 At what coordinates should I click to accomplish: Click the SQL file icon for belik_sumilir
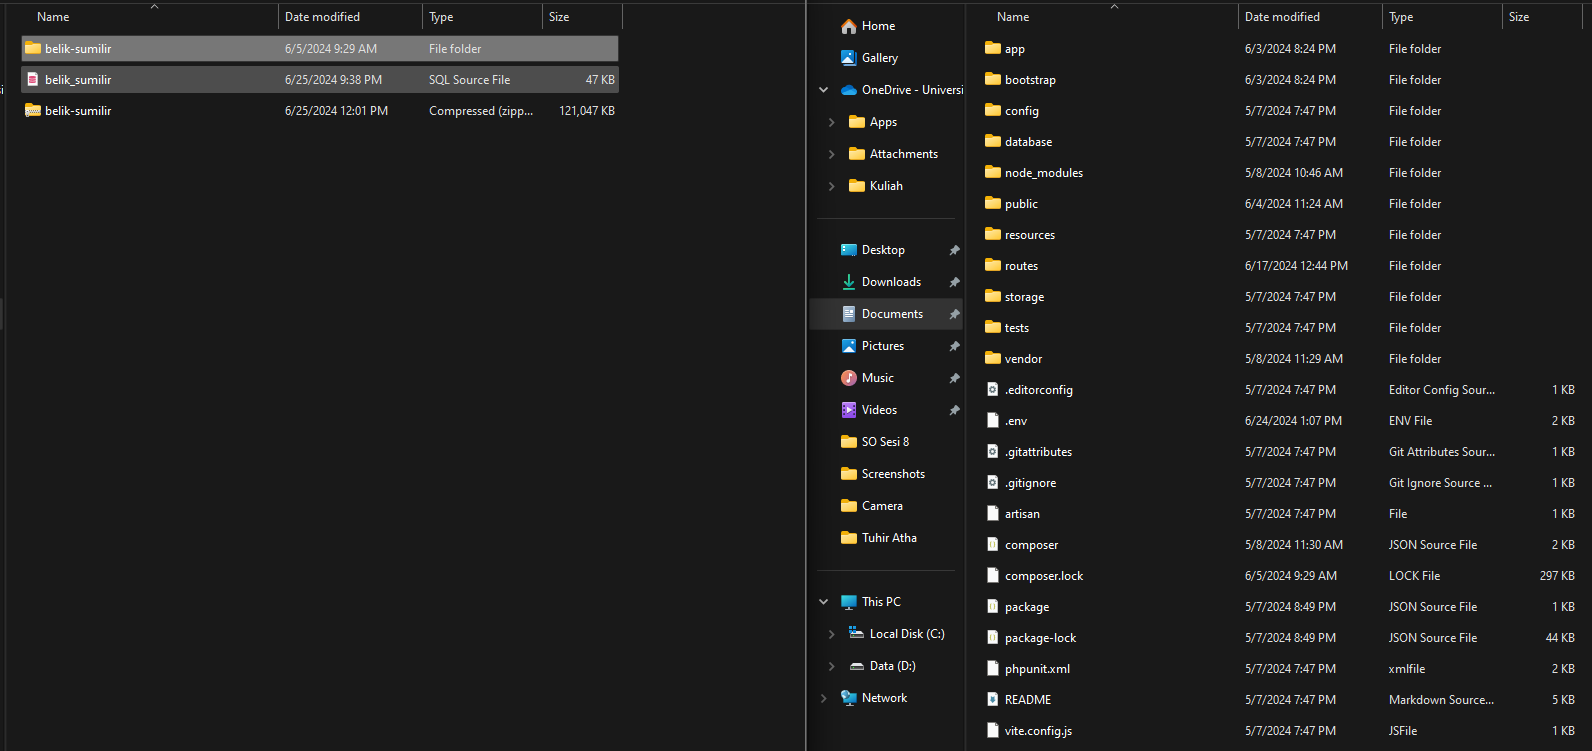[33, 80]
